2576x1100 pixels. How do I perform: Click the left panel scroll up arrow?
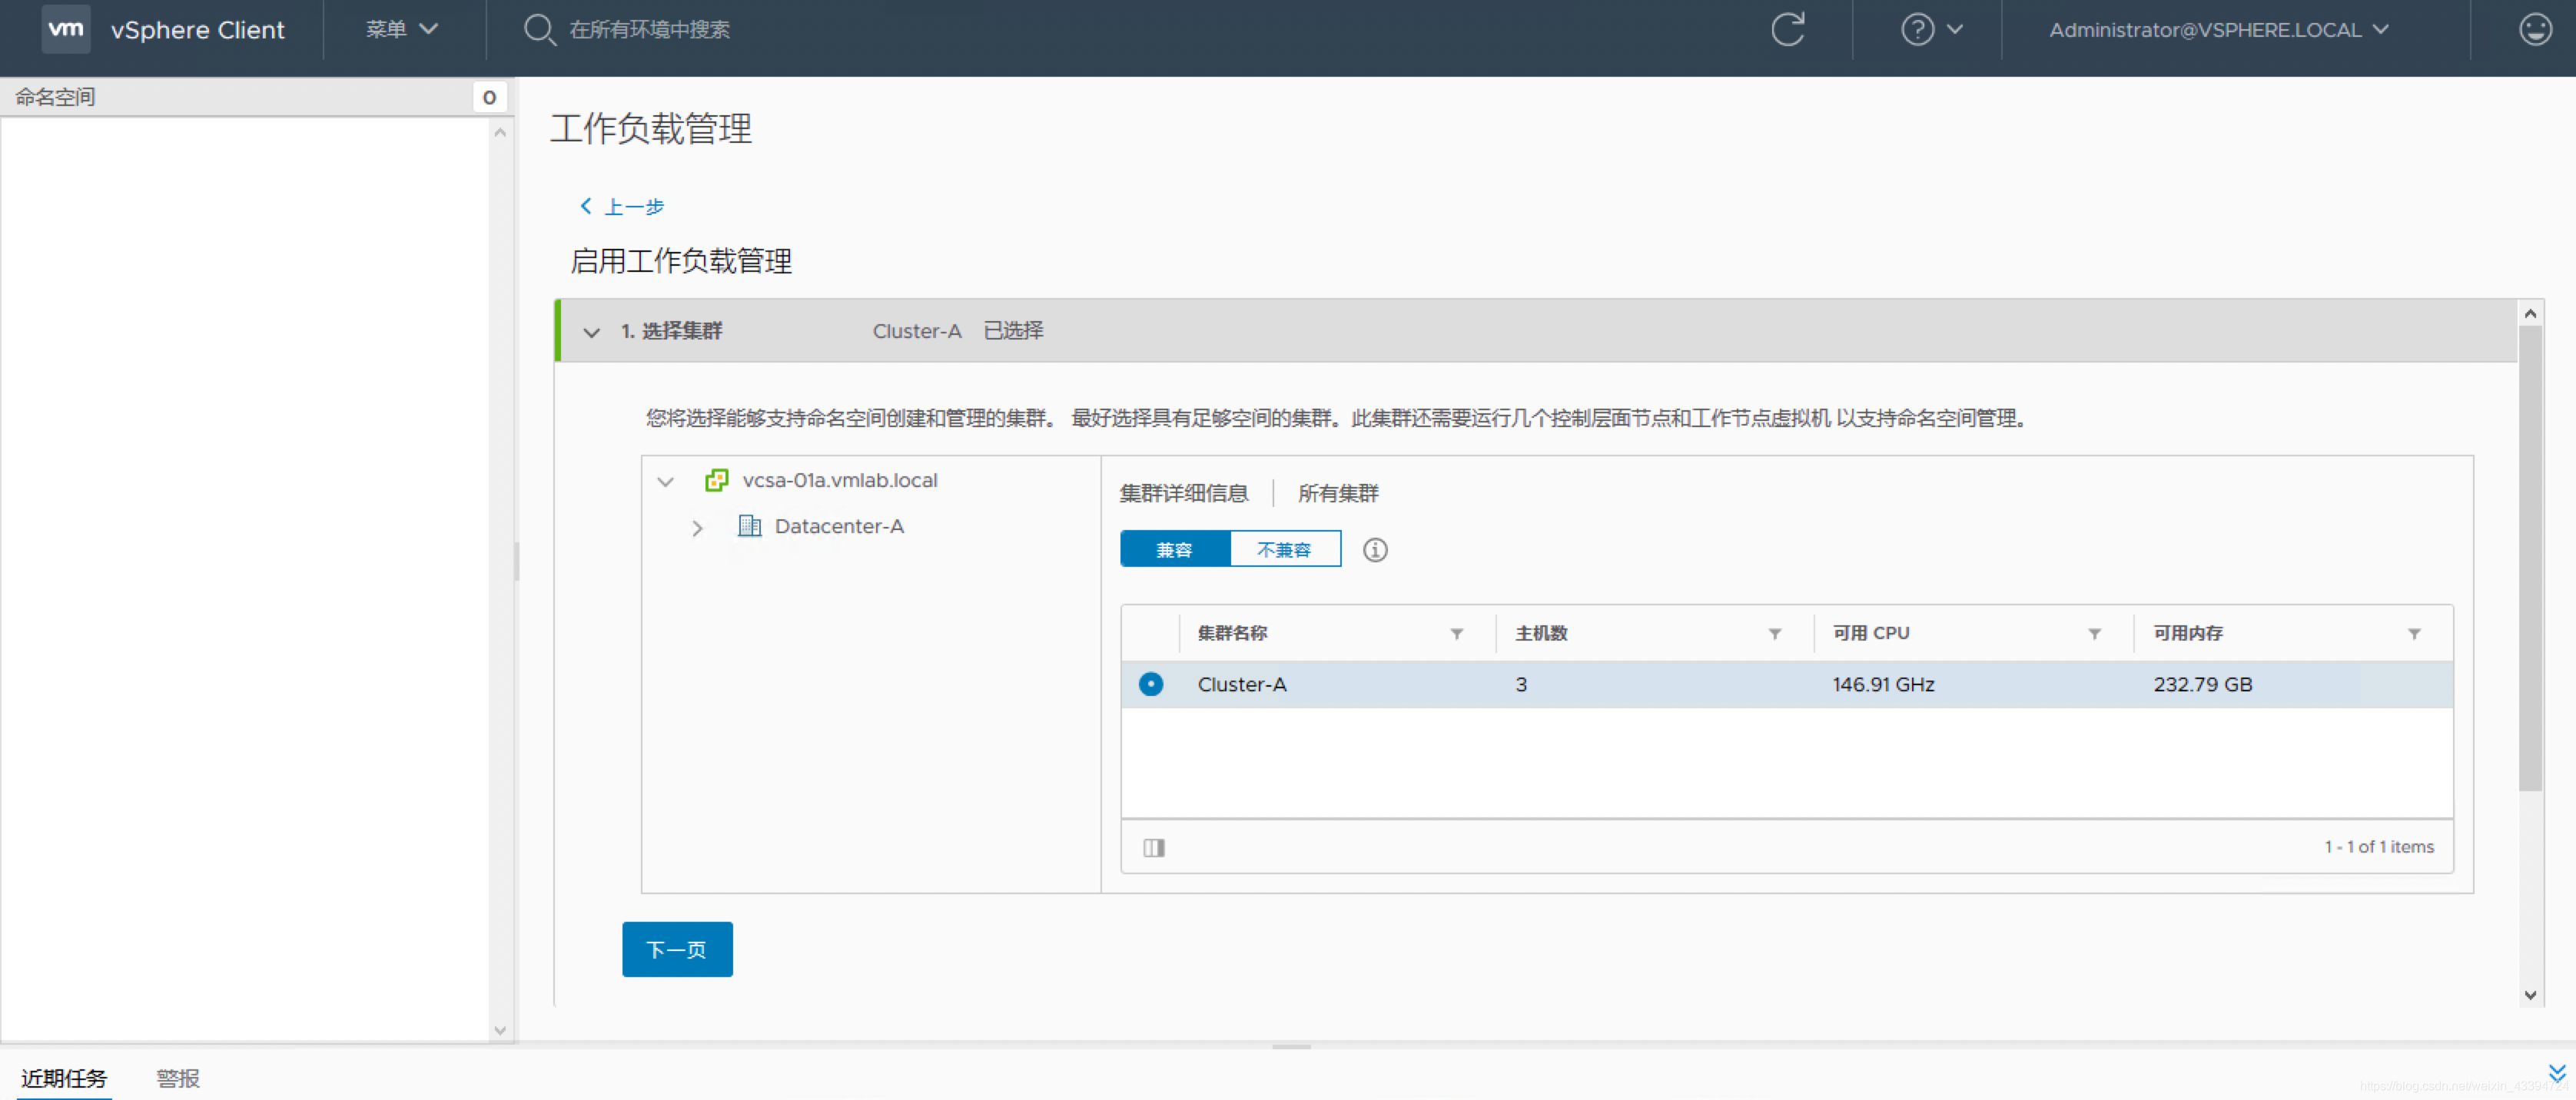500,132
